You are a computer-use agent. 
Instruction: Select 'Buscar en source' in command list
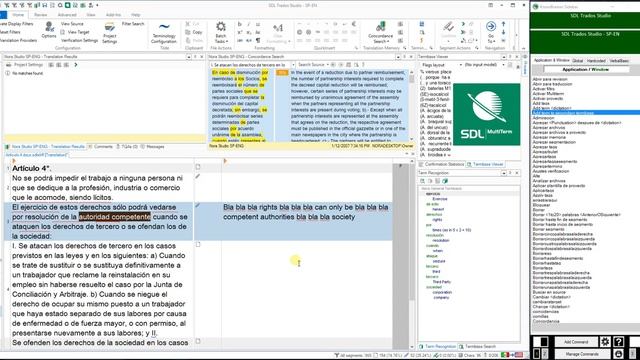(549, 292)
